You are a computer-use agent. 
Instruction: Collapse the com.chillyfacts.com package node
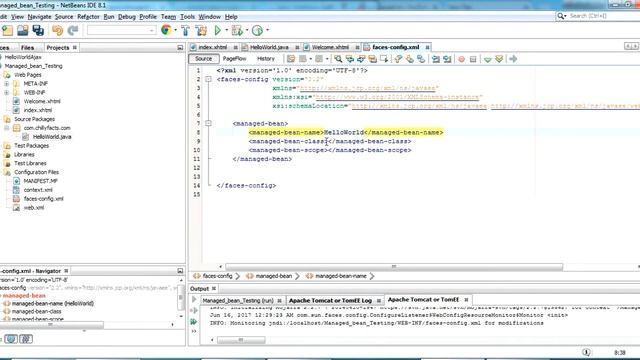click(7, 128)
